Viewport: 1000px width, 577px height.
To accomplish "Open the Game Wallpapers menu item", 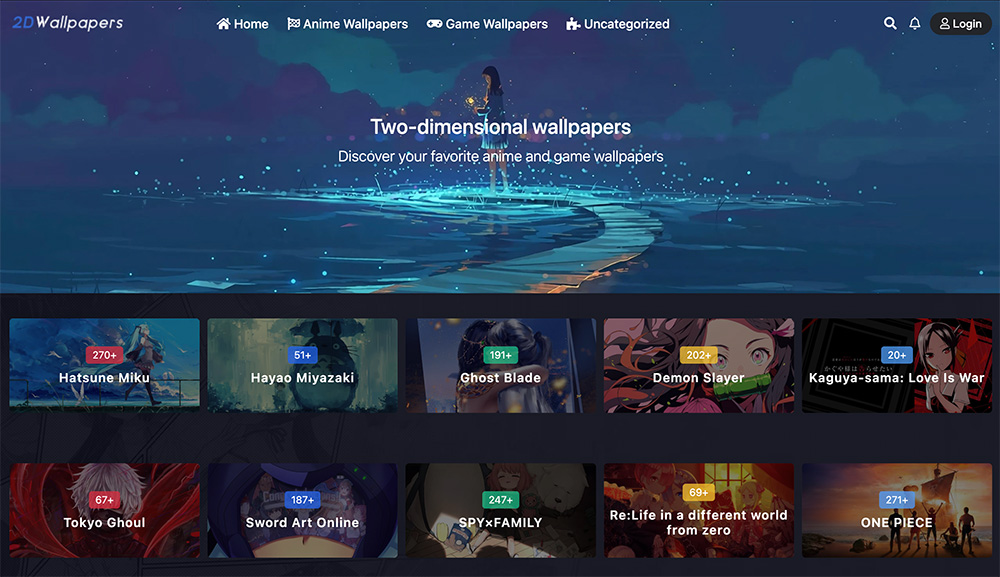I will [487, 24].
